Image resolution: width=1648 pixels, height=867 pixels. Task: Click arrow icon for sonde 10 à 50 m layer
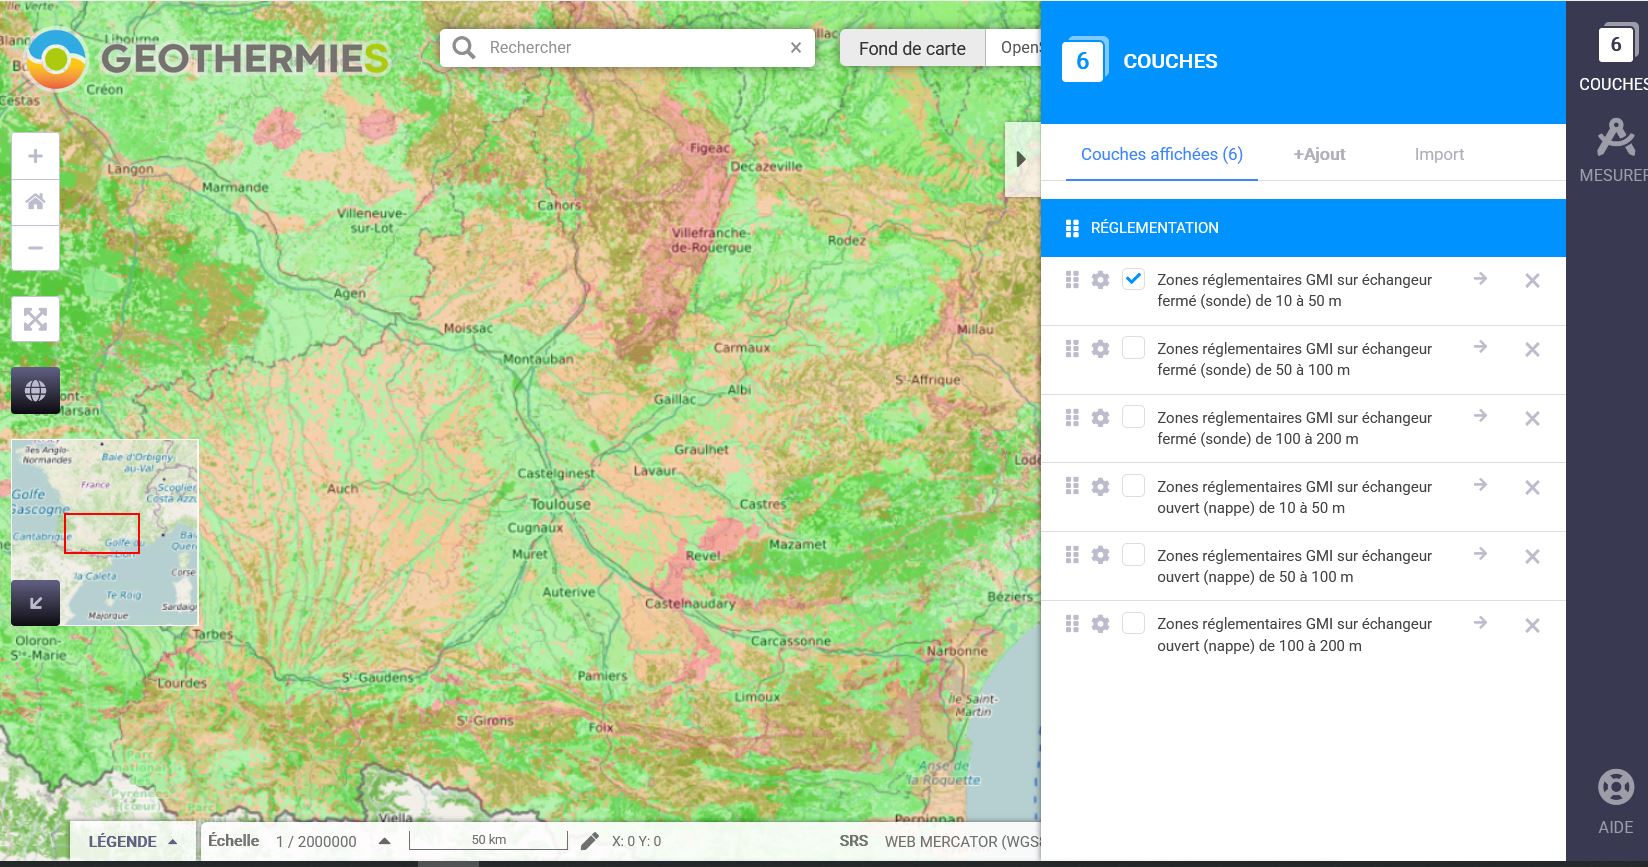point(1480,279)
